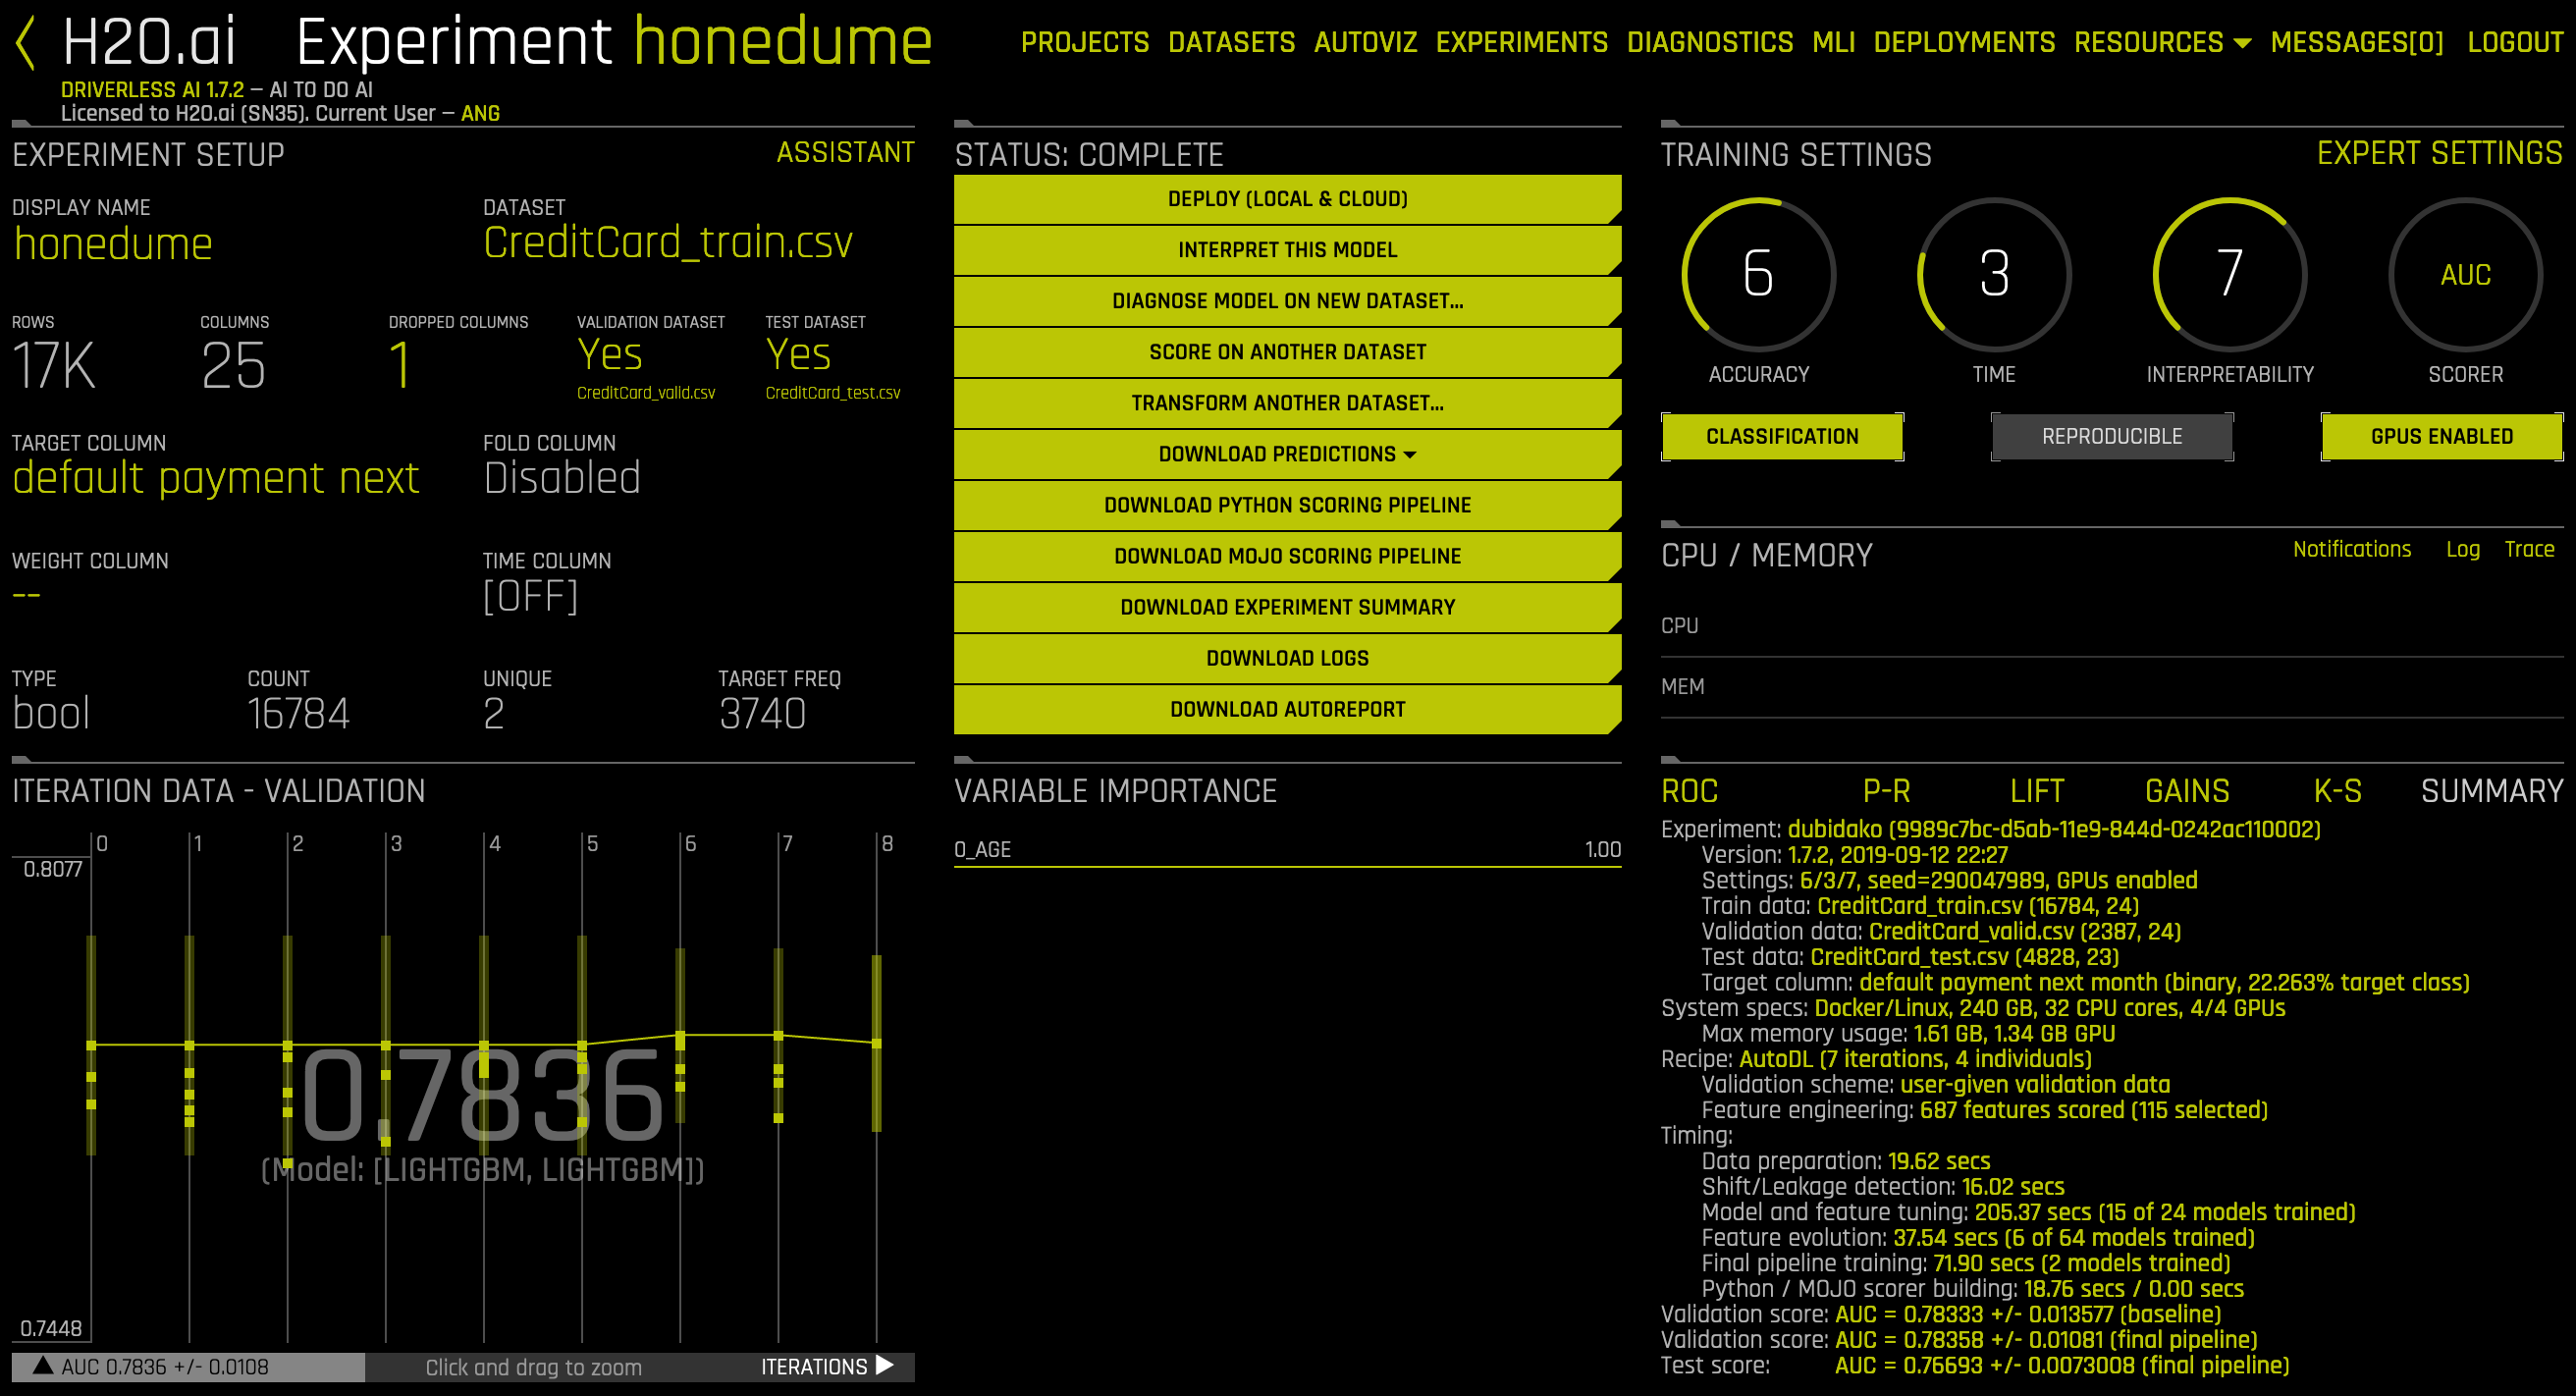Toggle the REPRODUCIBLE setting
The image size is (2576, 1396).
(2112, 436)
